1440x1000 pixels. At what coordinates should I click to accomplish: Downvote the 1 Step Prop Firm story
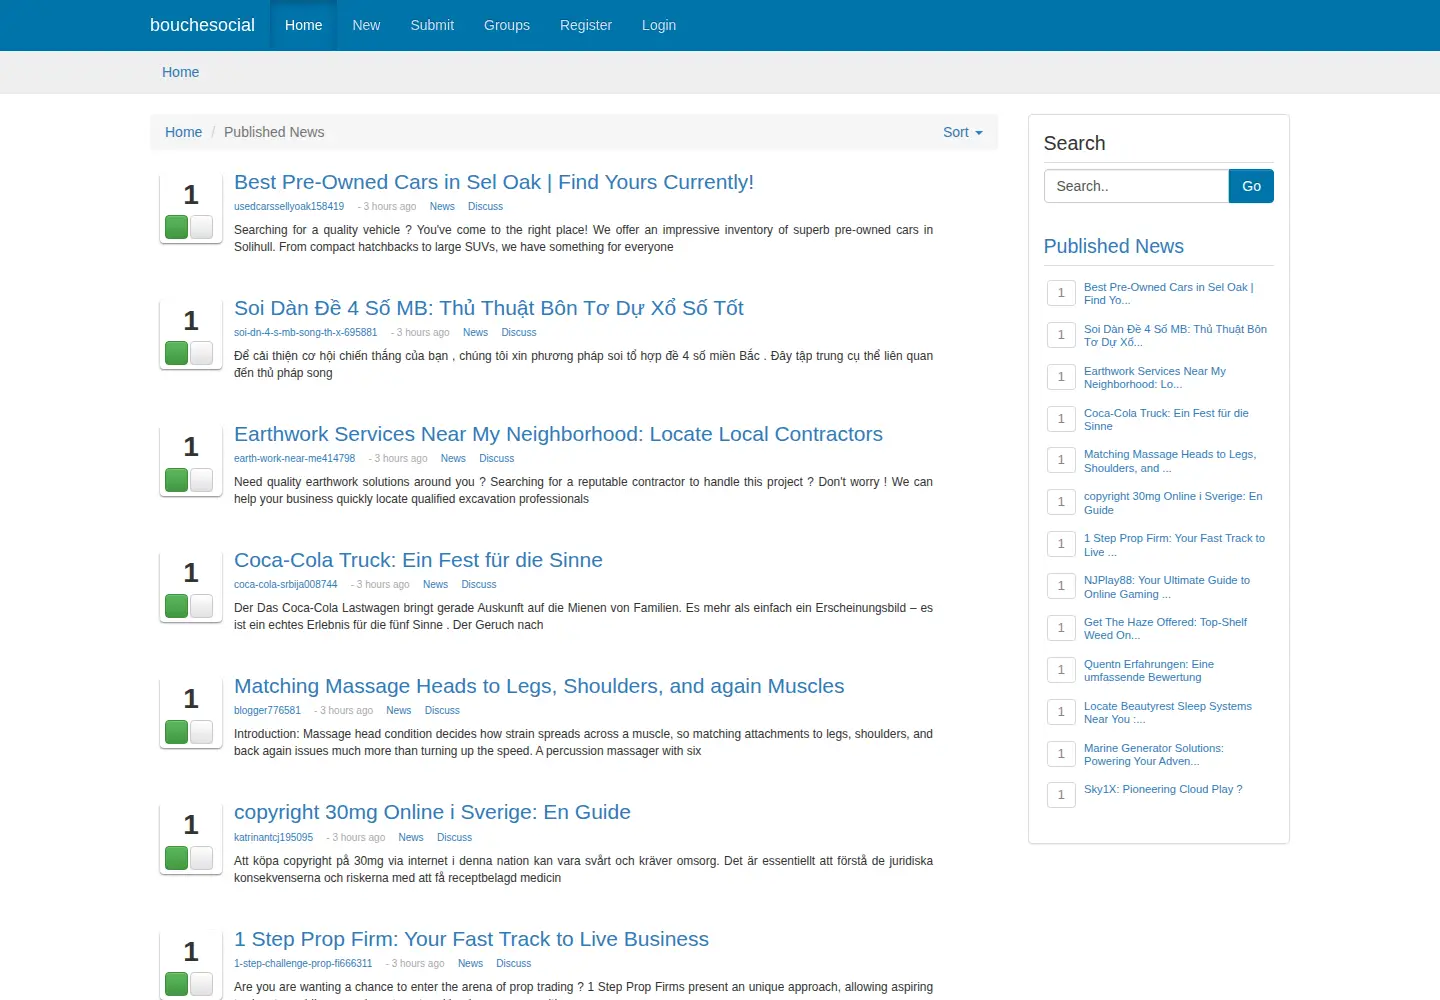tap(202, 984)
